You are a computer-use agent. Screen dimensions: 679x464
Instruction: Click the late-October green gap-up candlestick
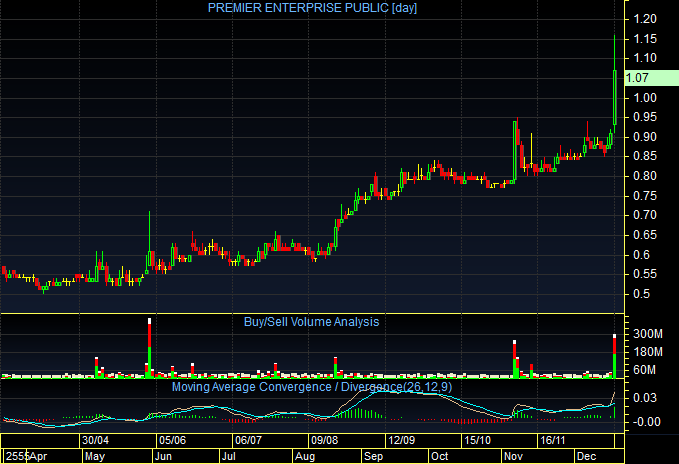tap(514, 151)
